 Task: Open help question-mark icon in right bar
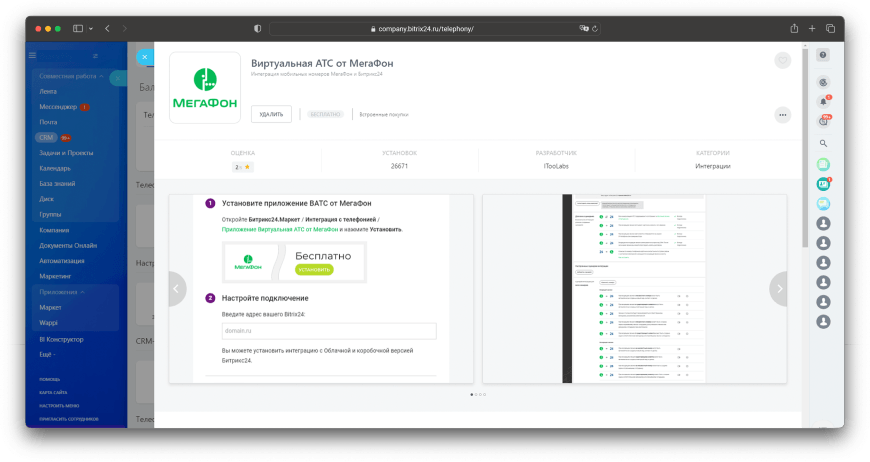823,55
